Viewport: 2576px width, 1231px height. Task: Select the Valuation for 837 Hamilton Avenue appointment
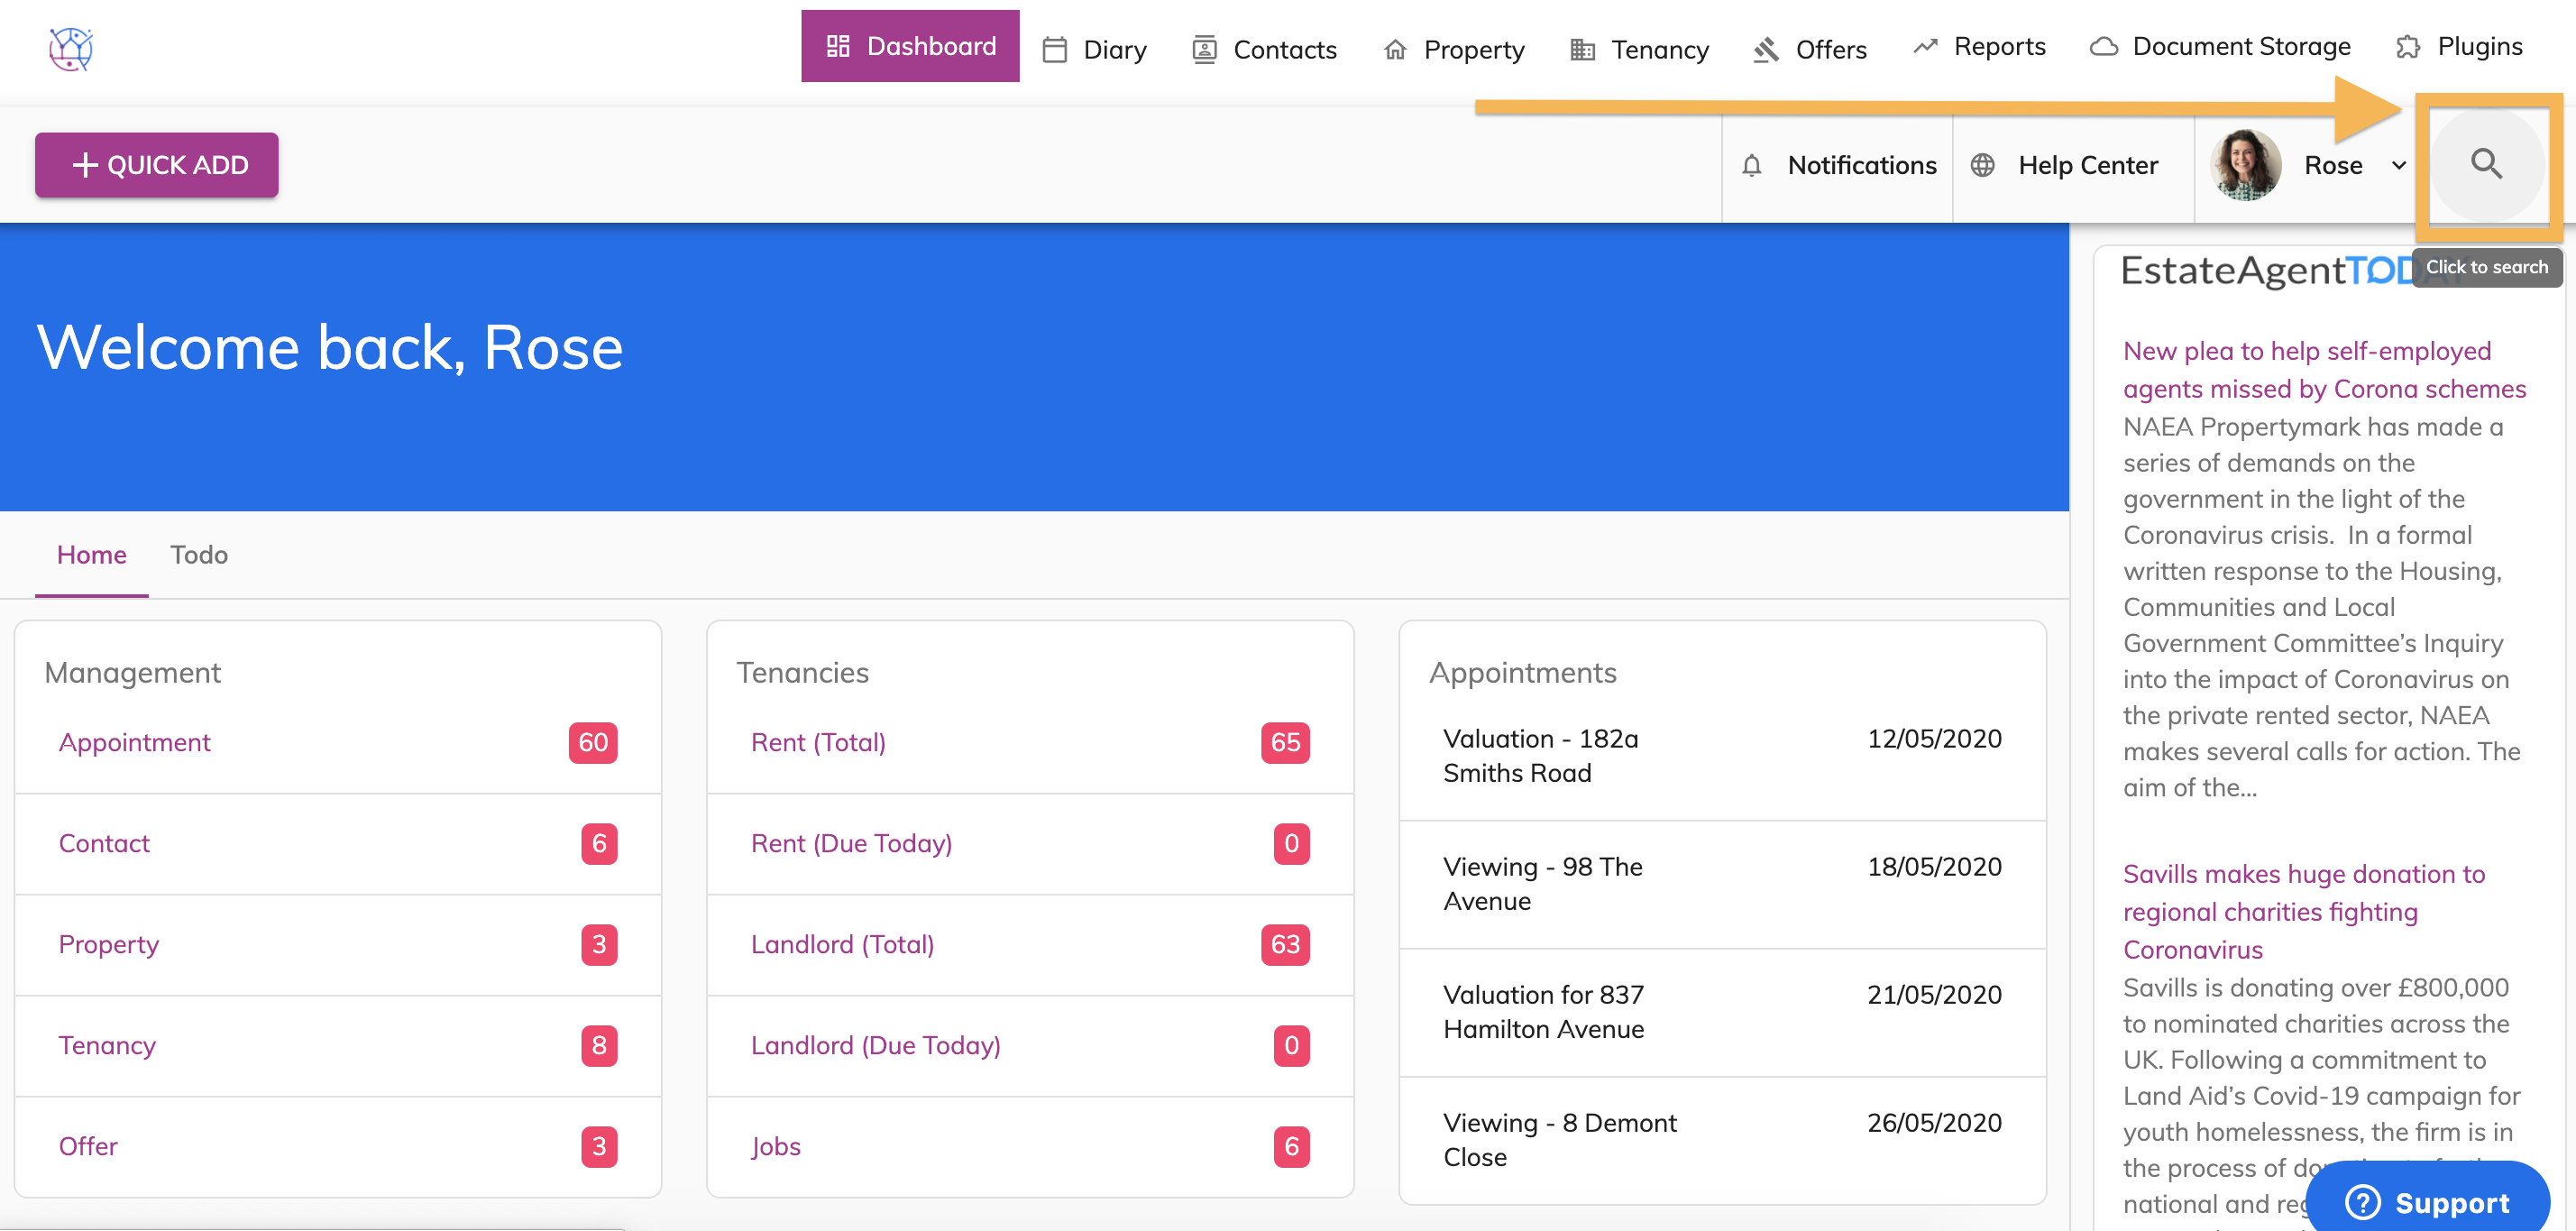[x=1542, y=1011]
